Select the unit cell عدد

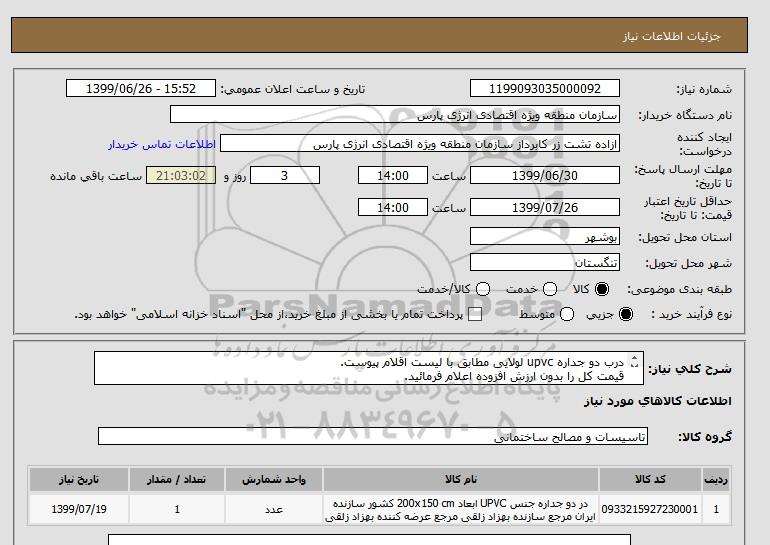pos(274,509)
